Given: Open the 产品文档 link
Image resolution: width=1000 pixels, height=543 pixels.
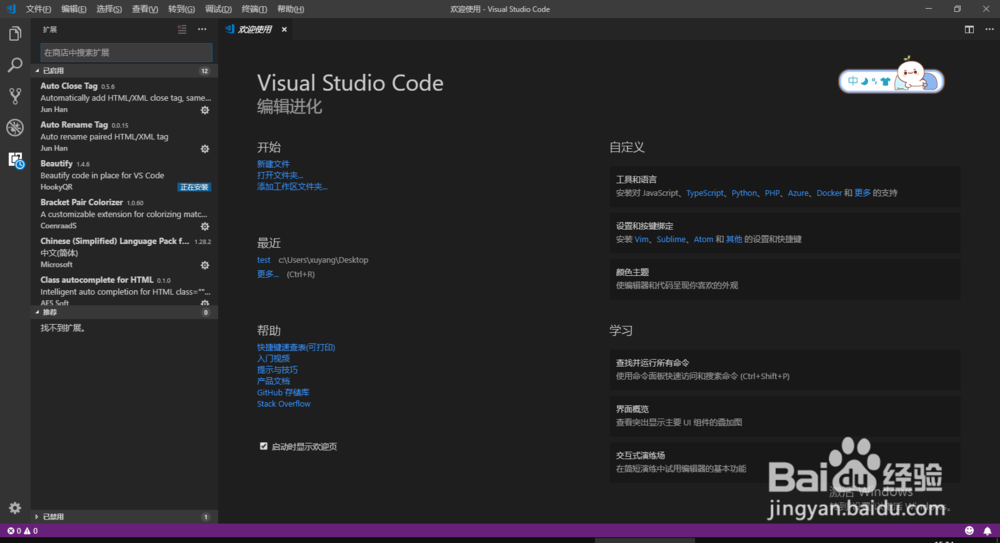Looking at the screenshot, I should pyautogui.click(x=273, y=381).
